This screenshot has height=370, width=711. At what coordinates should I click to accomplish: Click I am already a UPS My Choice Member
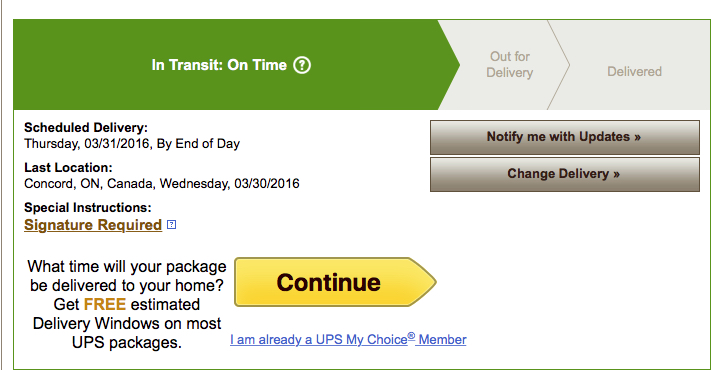(348, 339)
